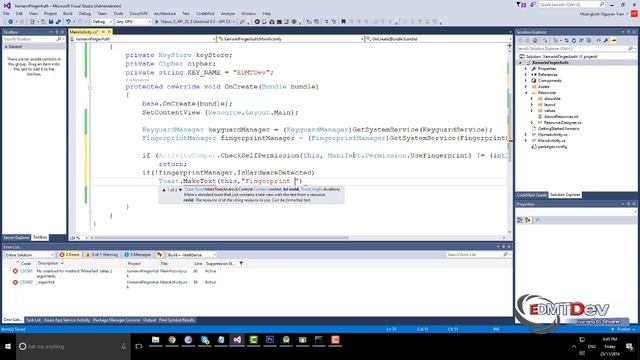
Task: Toggle the Warnings filter button
Action: point(101,255)
